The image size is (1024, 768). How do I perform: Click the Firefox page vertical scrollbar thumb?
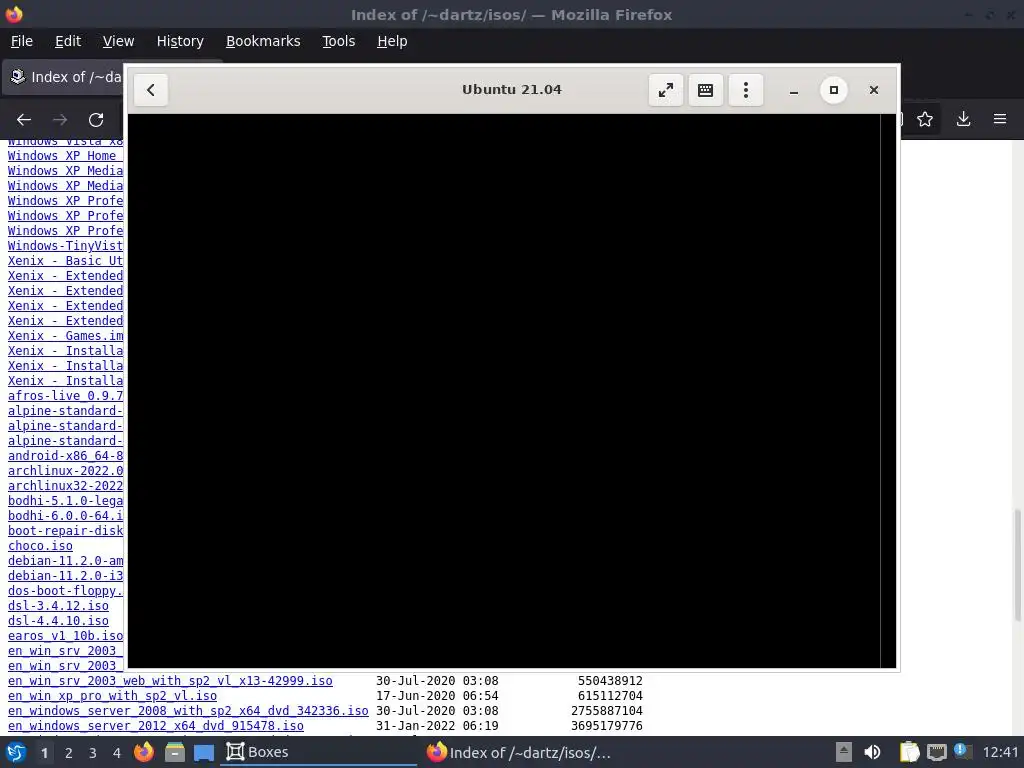point(1017,565)
